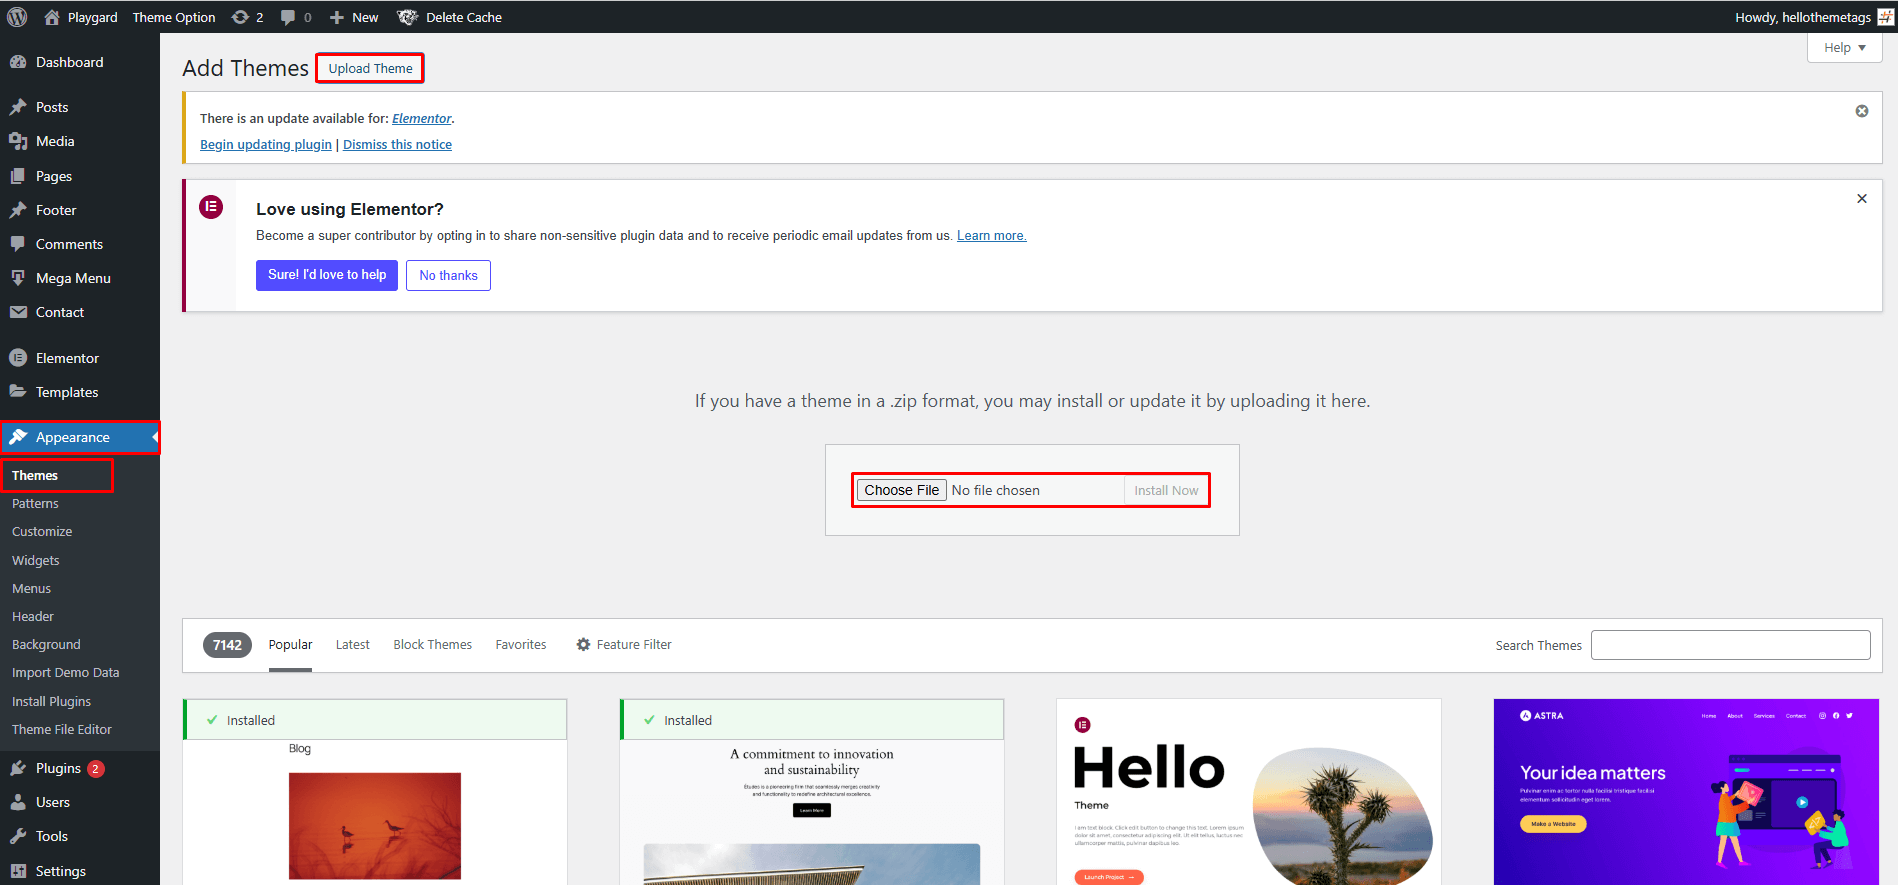Image resolution: width=1898 pixels, height=885 pixels.
Task: Click the Mega Menu icon
Action: pyautogui.click(x=18, y=278)
